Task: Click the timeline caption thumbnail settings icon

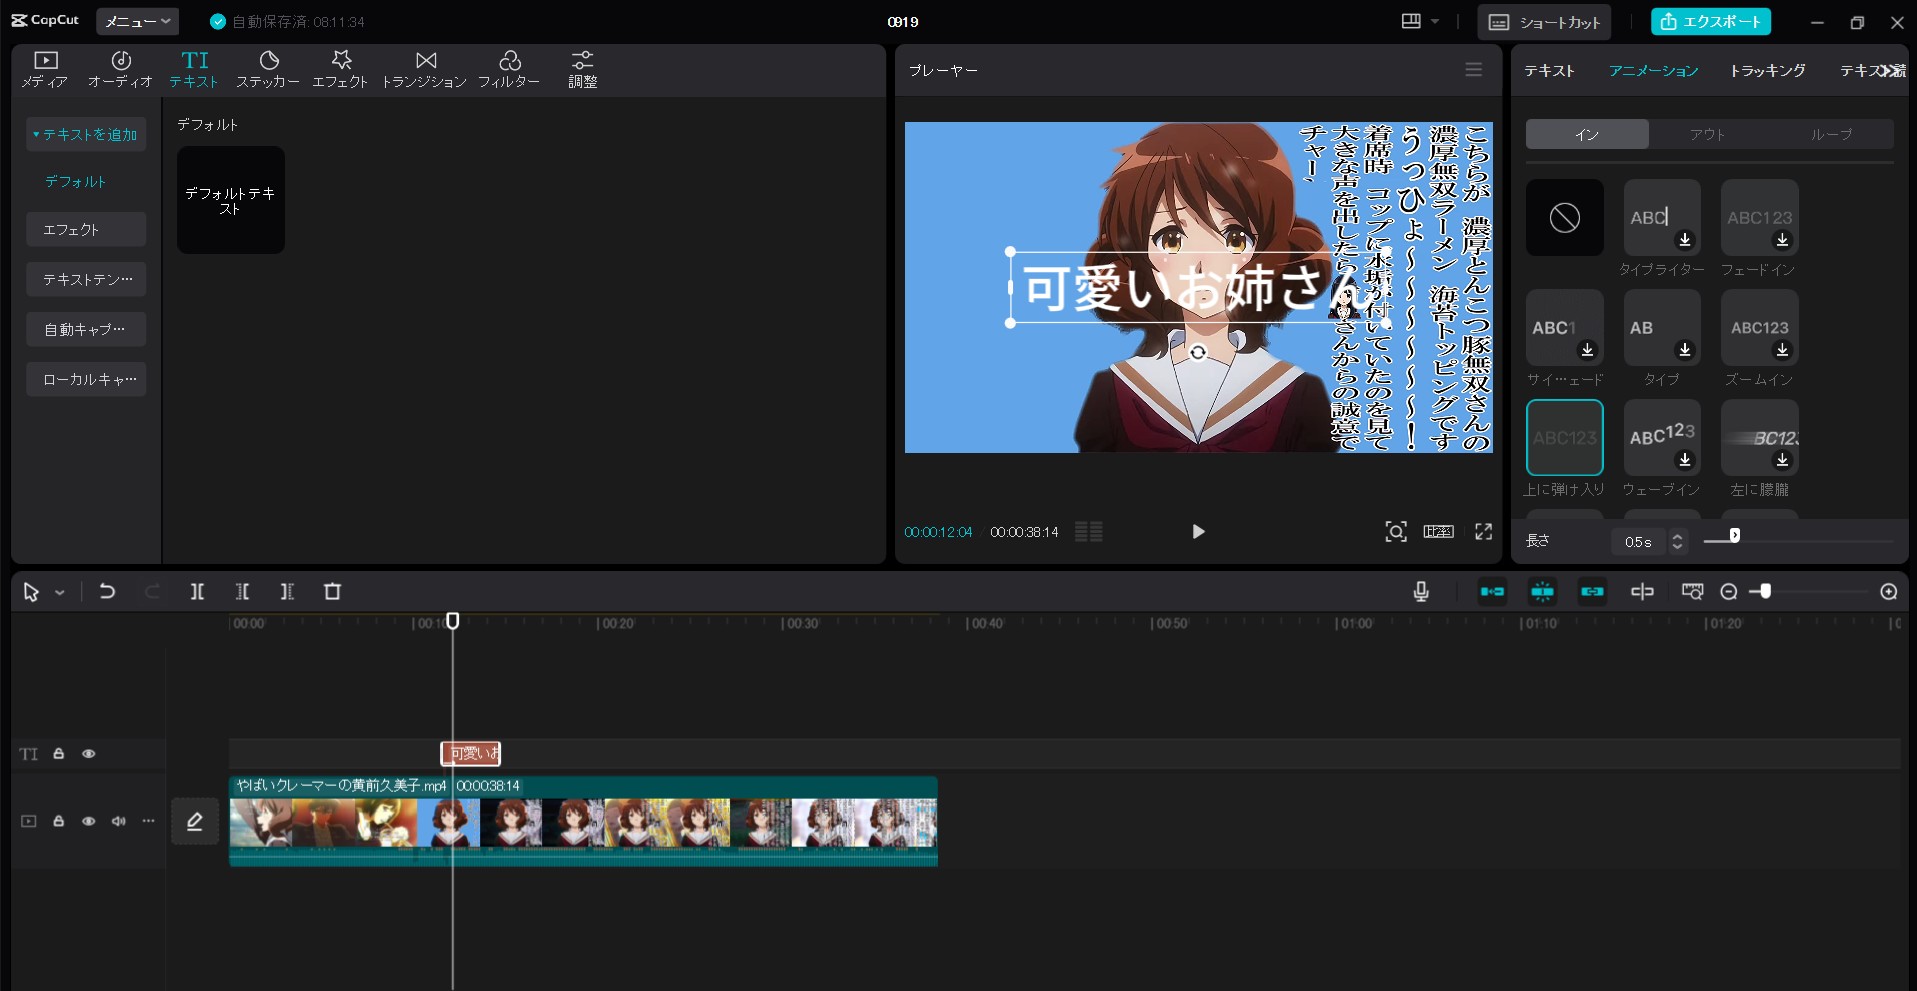Action: pos(1692,592)
